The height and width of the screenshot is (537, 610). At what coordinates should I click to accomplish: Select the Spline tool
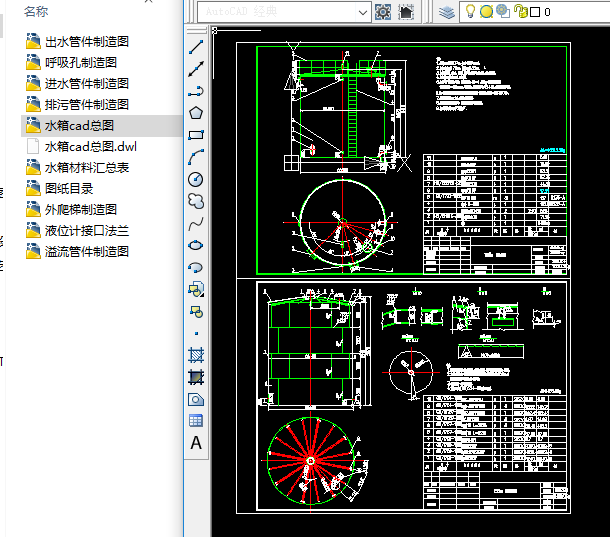point(196,223)
